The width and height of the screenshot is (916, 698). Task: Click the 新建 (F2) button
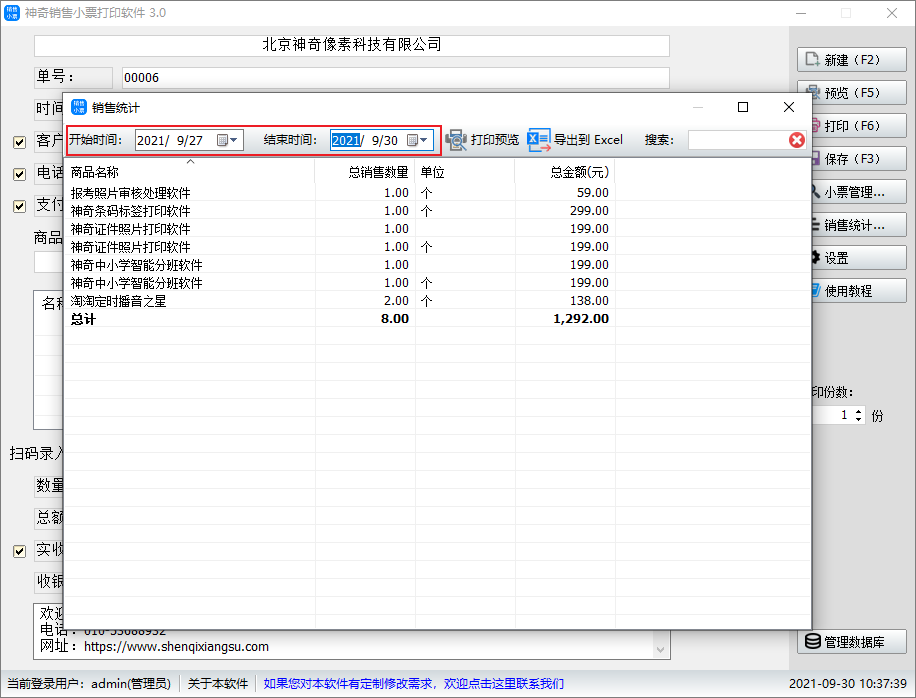(x=852, y=60)
